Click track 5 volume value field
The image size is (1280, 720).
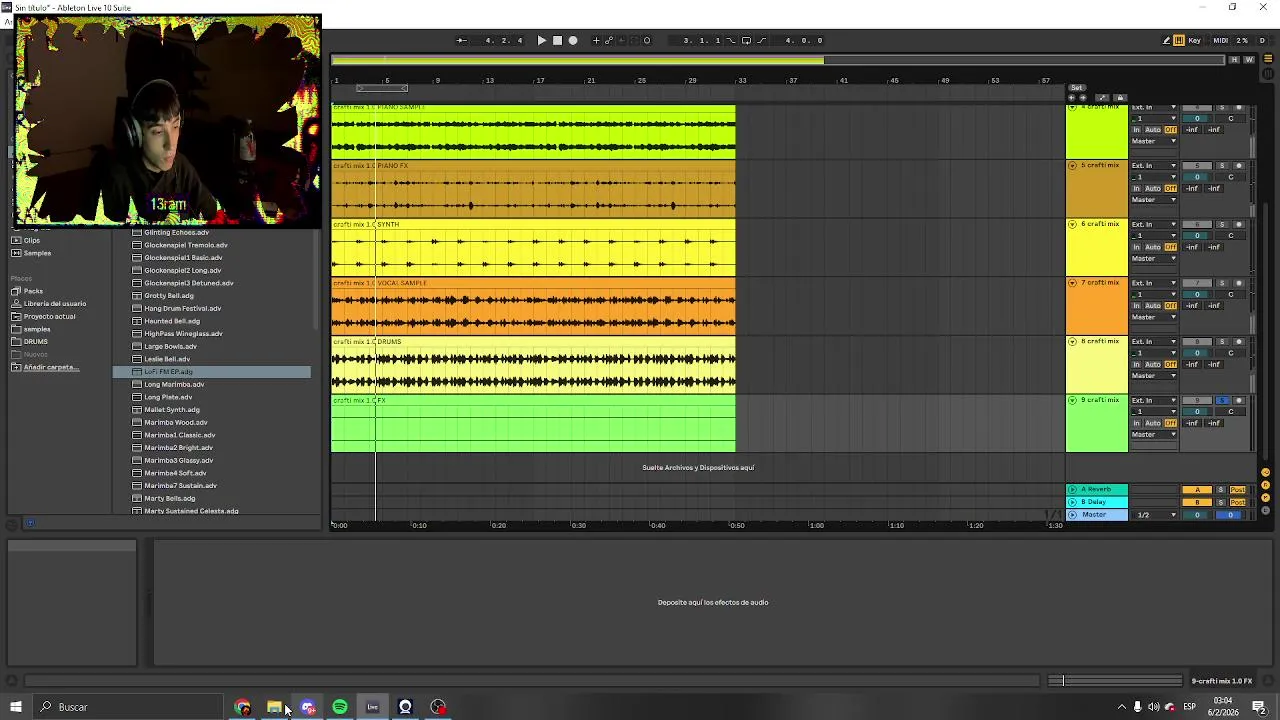point(1197,177)
